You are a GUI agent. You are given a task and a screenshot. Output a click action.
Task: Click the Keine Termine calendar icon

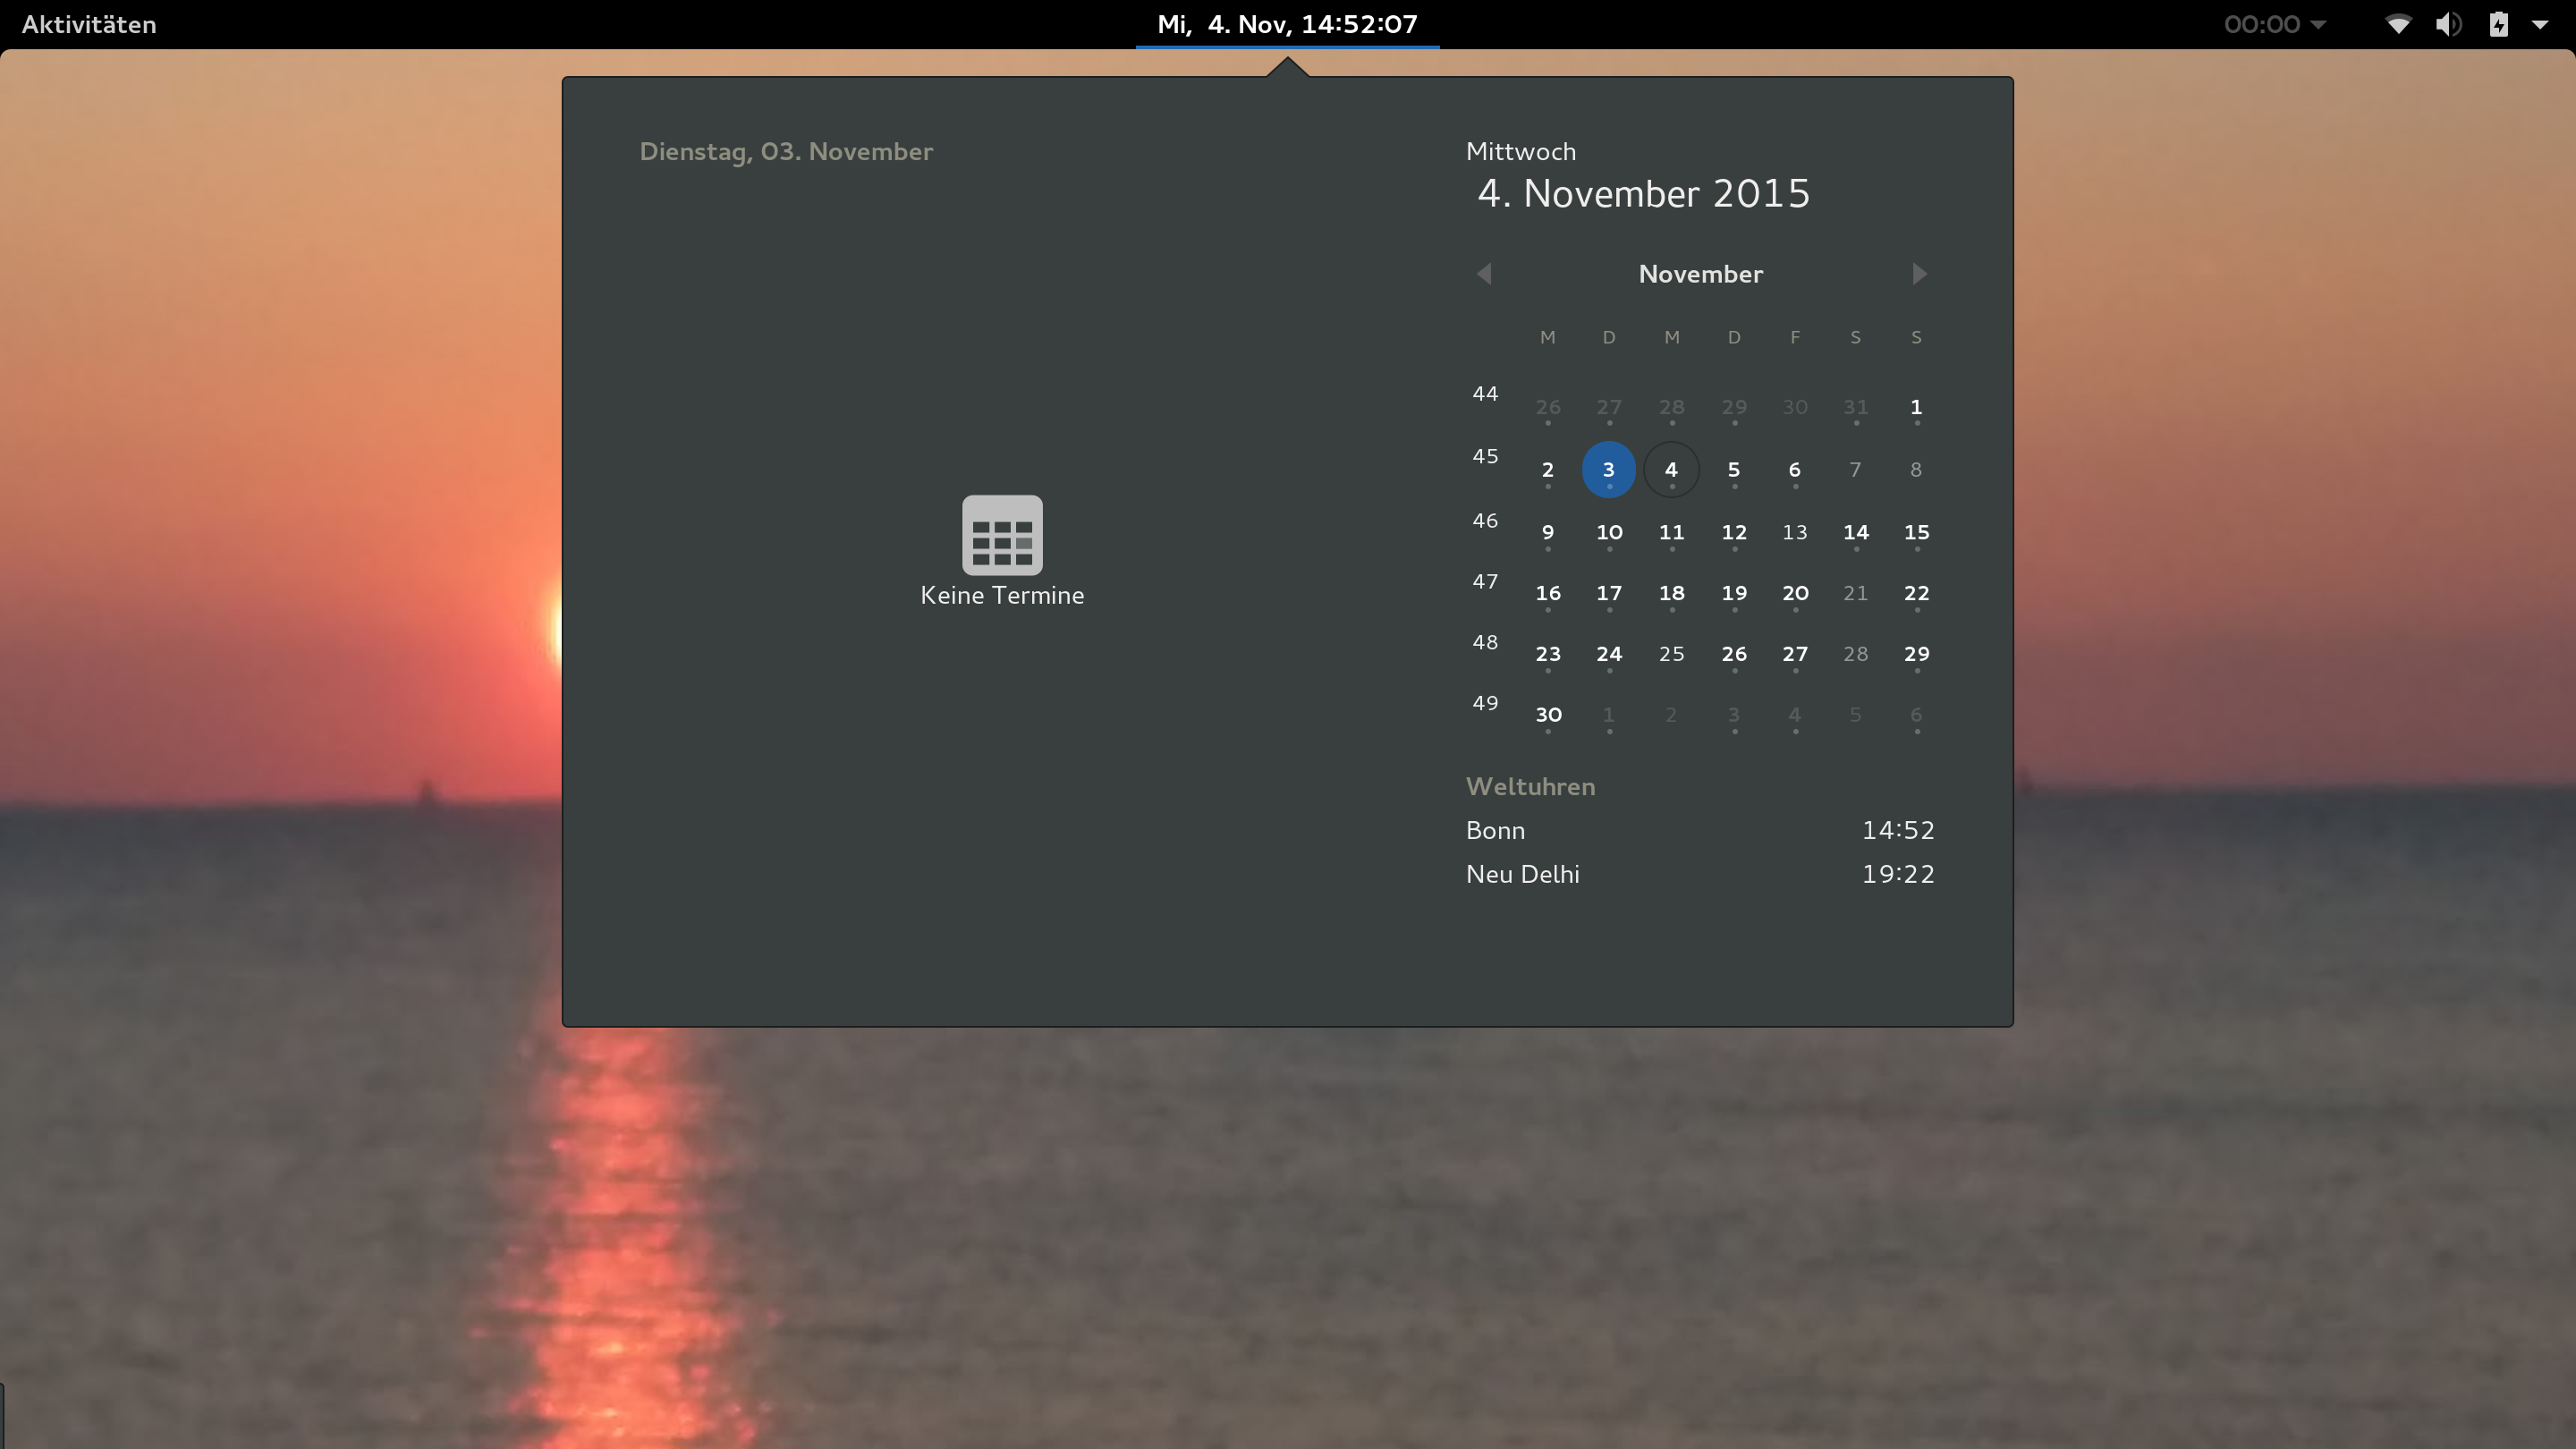[x=1002, y=535]
